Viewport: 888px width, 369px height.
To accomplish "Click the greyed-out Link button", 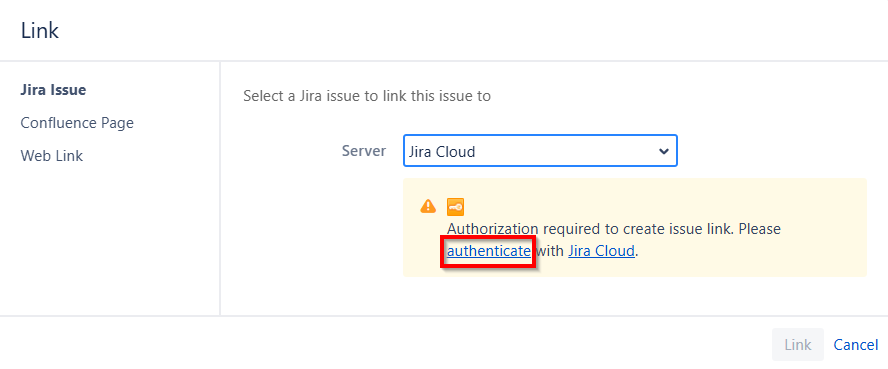I will (x=797, y=345).
